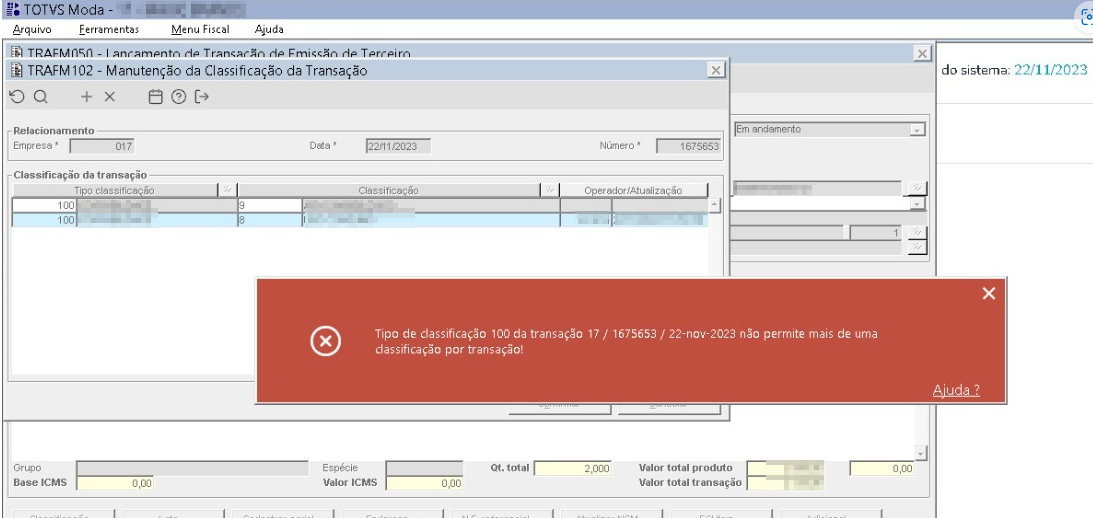Select the Tipo classificação column header
The image size is (1093, 518).
coord(115,190)
